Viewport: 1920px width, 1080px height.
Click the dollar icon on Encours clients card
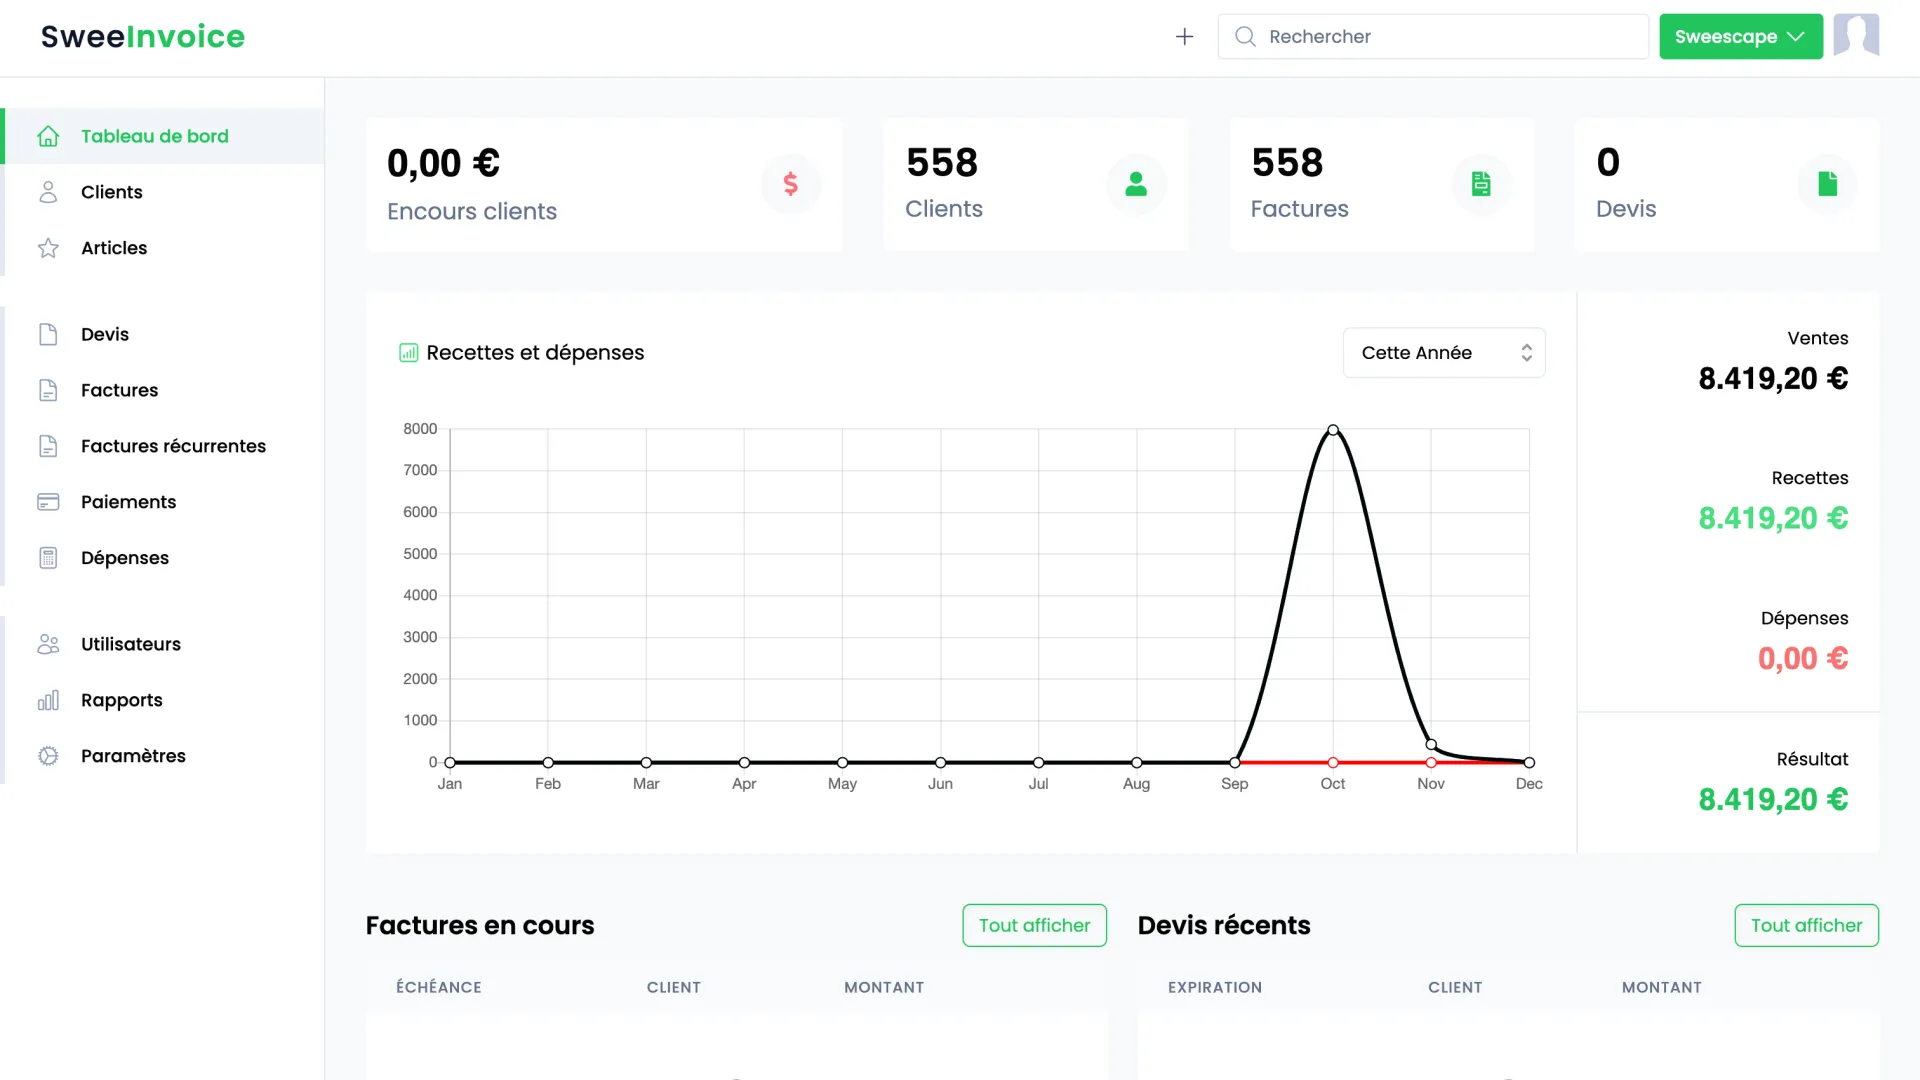[x=790, y=184]
